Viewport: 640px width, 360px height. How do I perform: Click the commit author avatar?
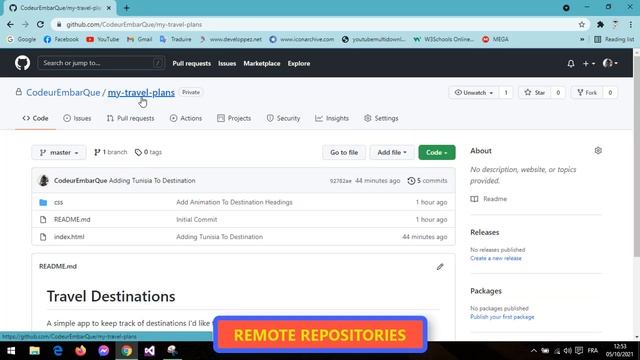pos(44,180)
